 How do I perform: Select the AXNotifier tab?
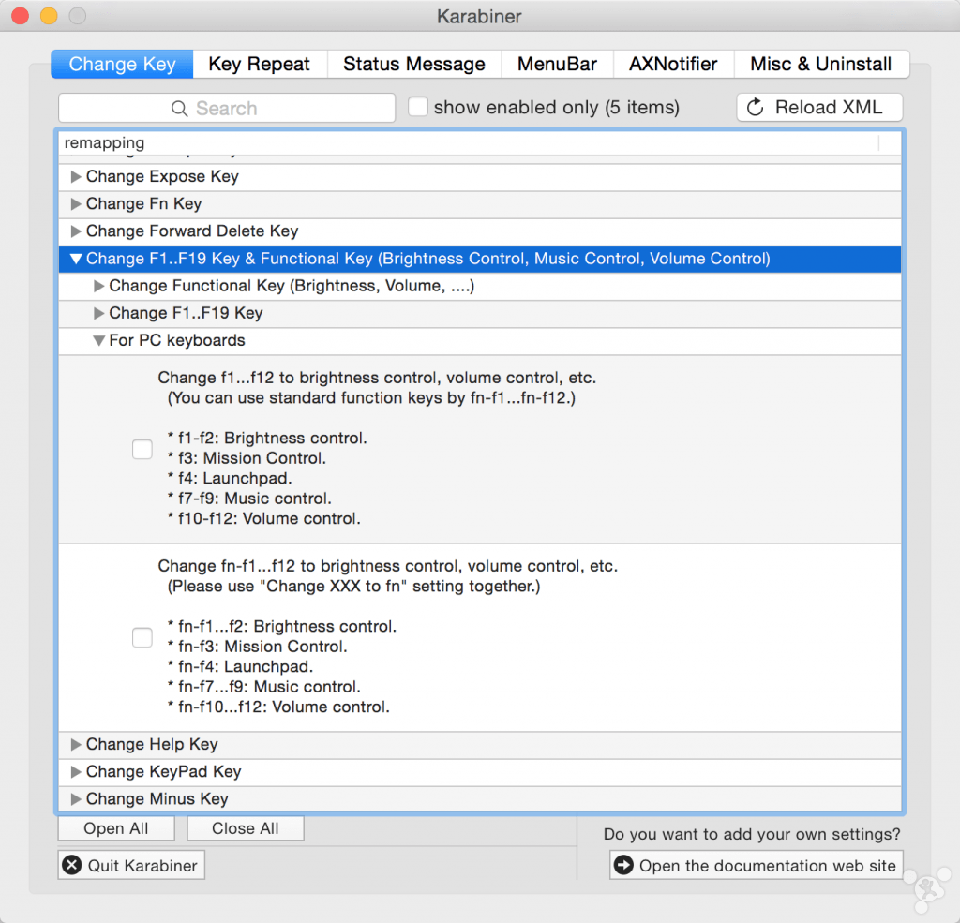[x=673, y=64]
